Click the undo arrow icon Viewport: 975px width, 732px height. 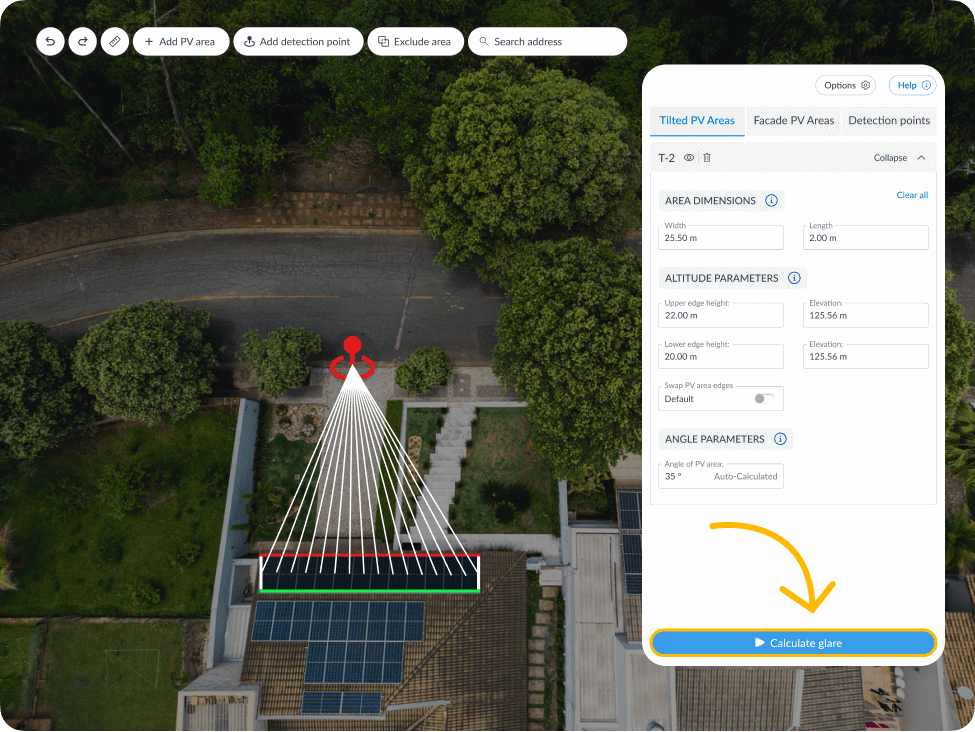pos(50,42)
